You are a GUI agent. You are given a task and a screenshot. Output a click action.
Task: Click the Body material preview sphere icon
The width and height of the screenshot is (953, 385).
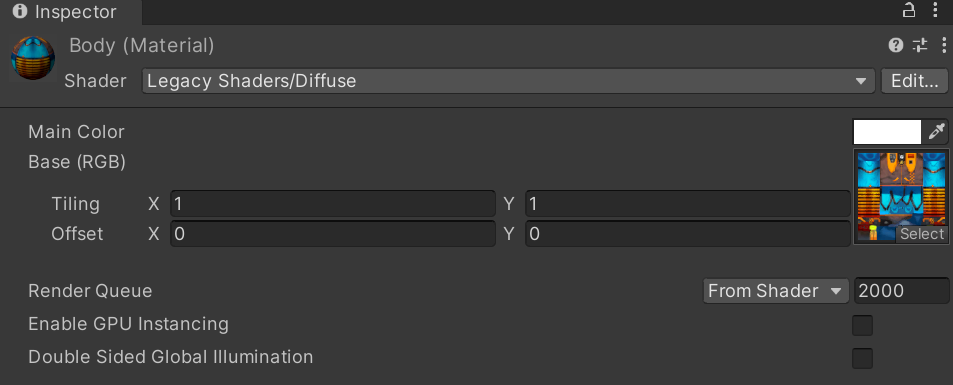pos(33,58)
